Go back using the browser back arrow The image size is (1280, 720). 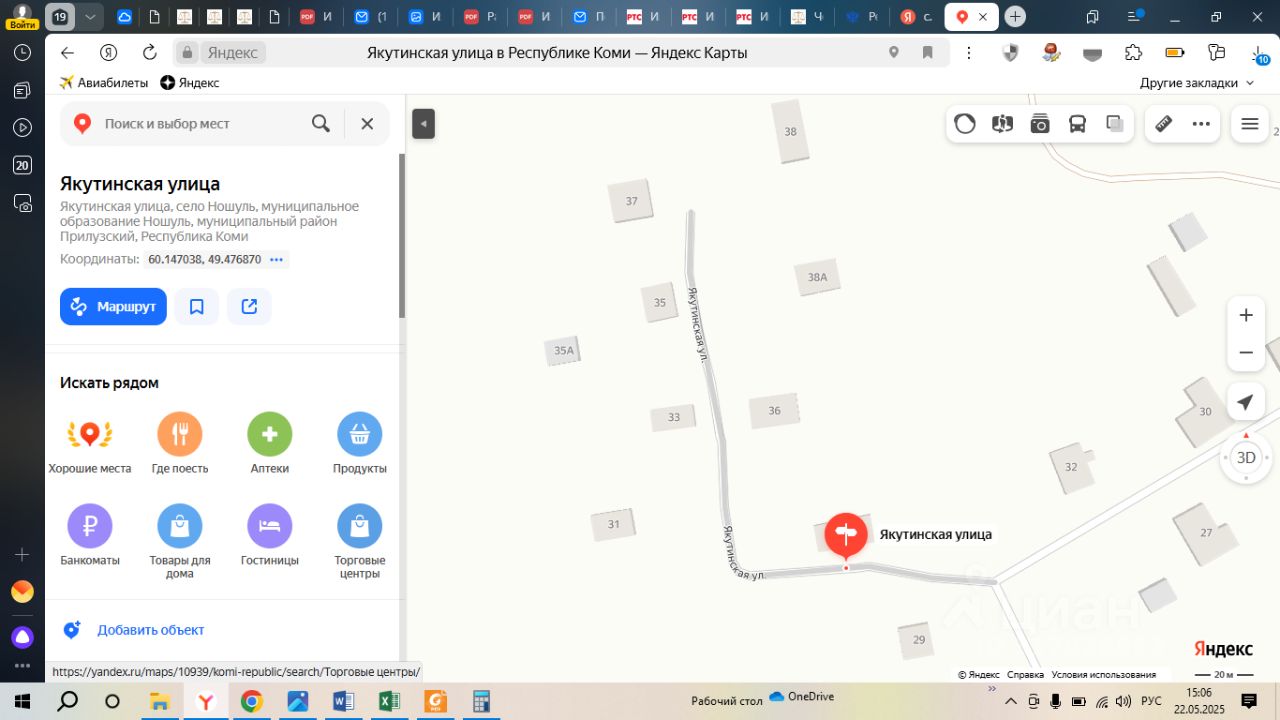coord(67,53)
